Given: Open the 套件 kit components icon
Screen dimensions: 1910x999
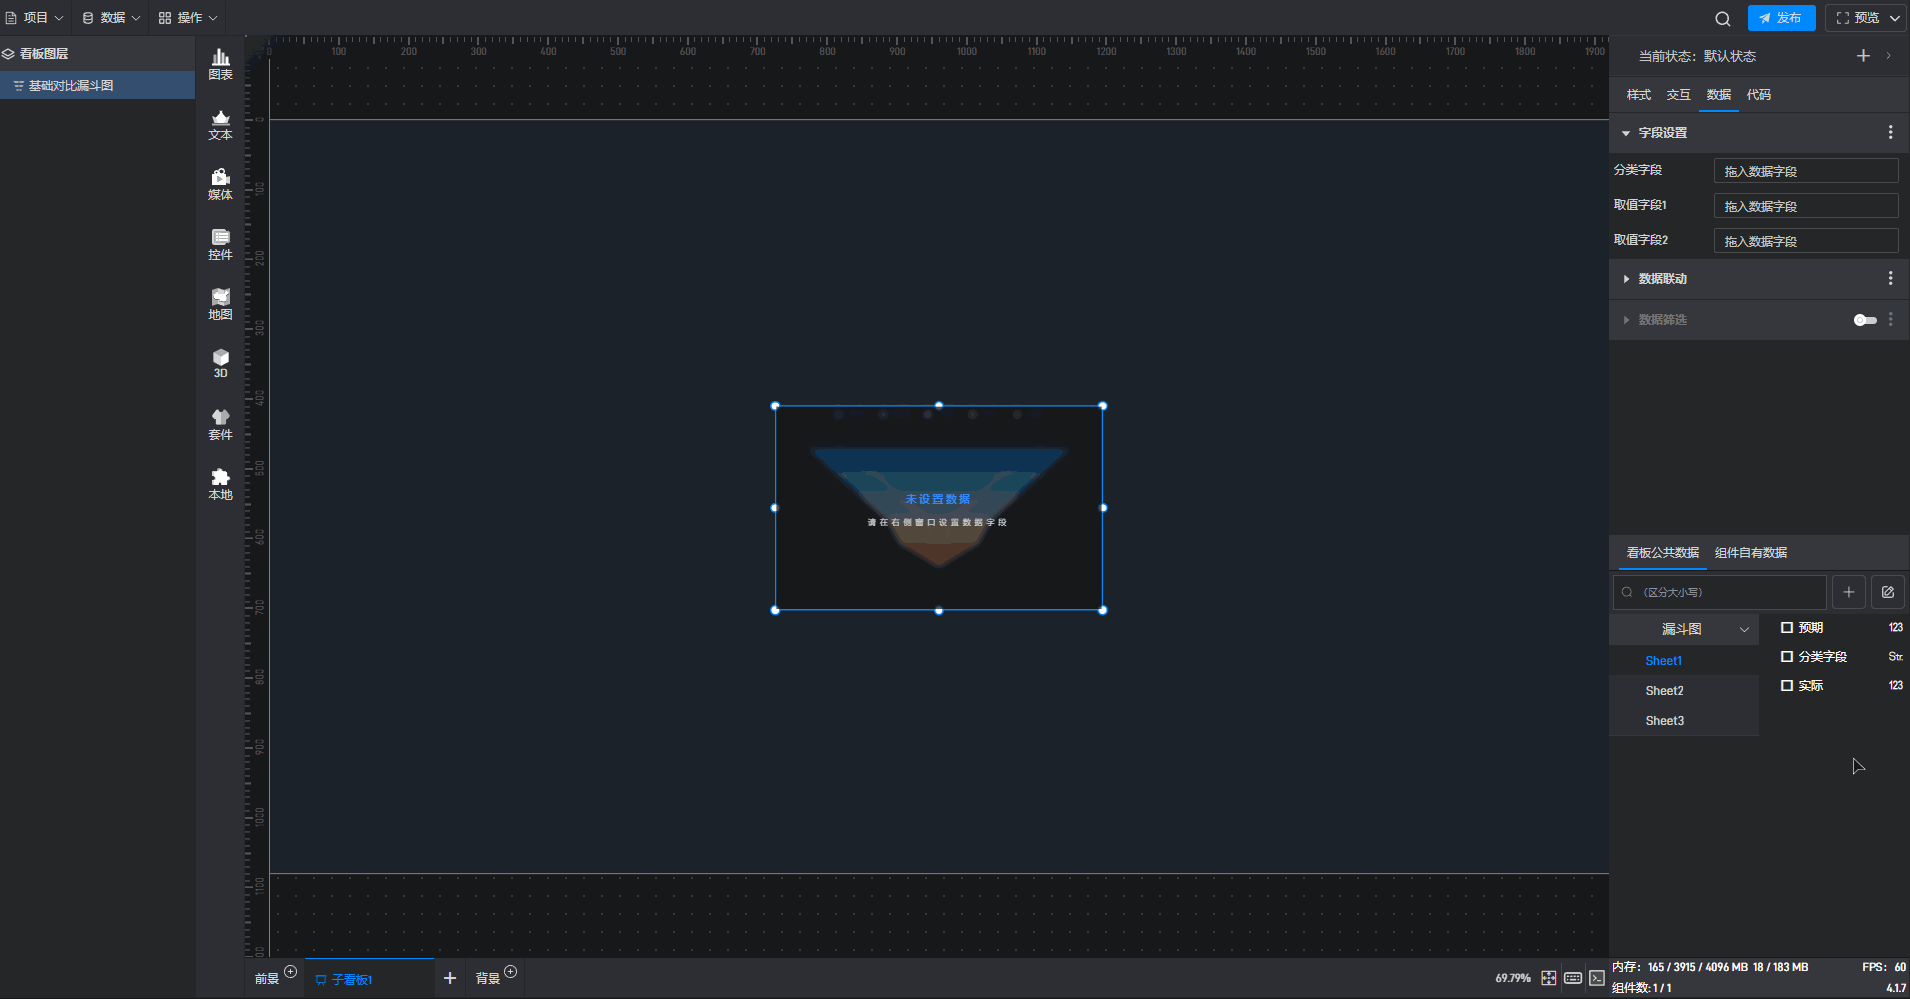Looking at the screenshot, I should click(220, 424).
